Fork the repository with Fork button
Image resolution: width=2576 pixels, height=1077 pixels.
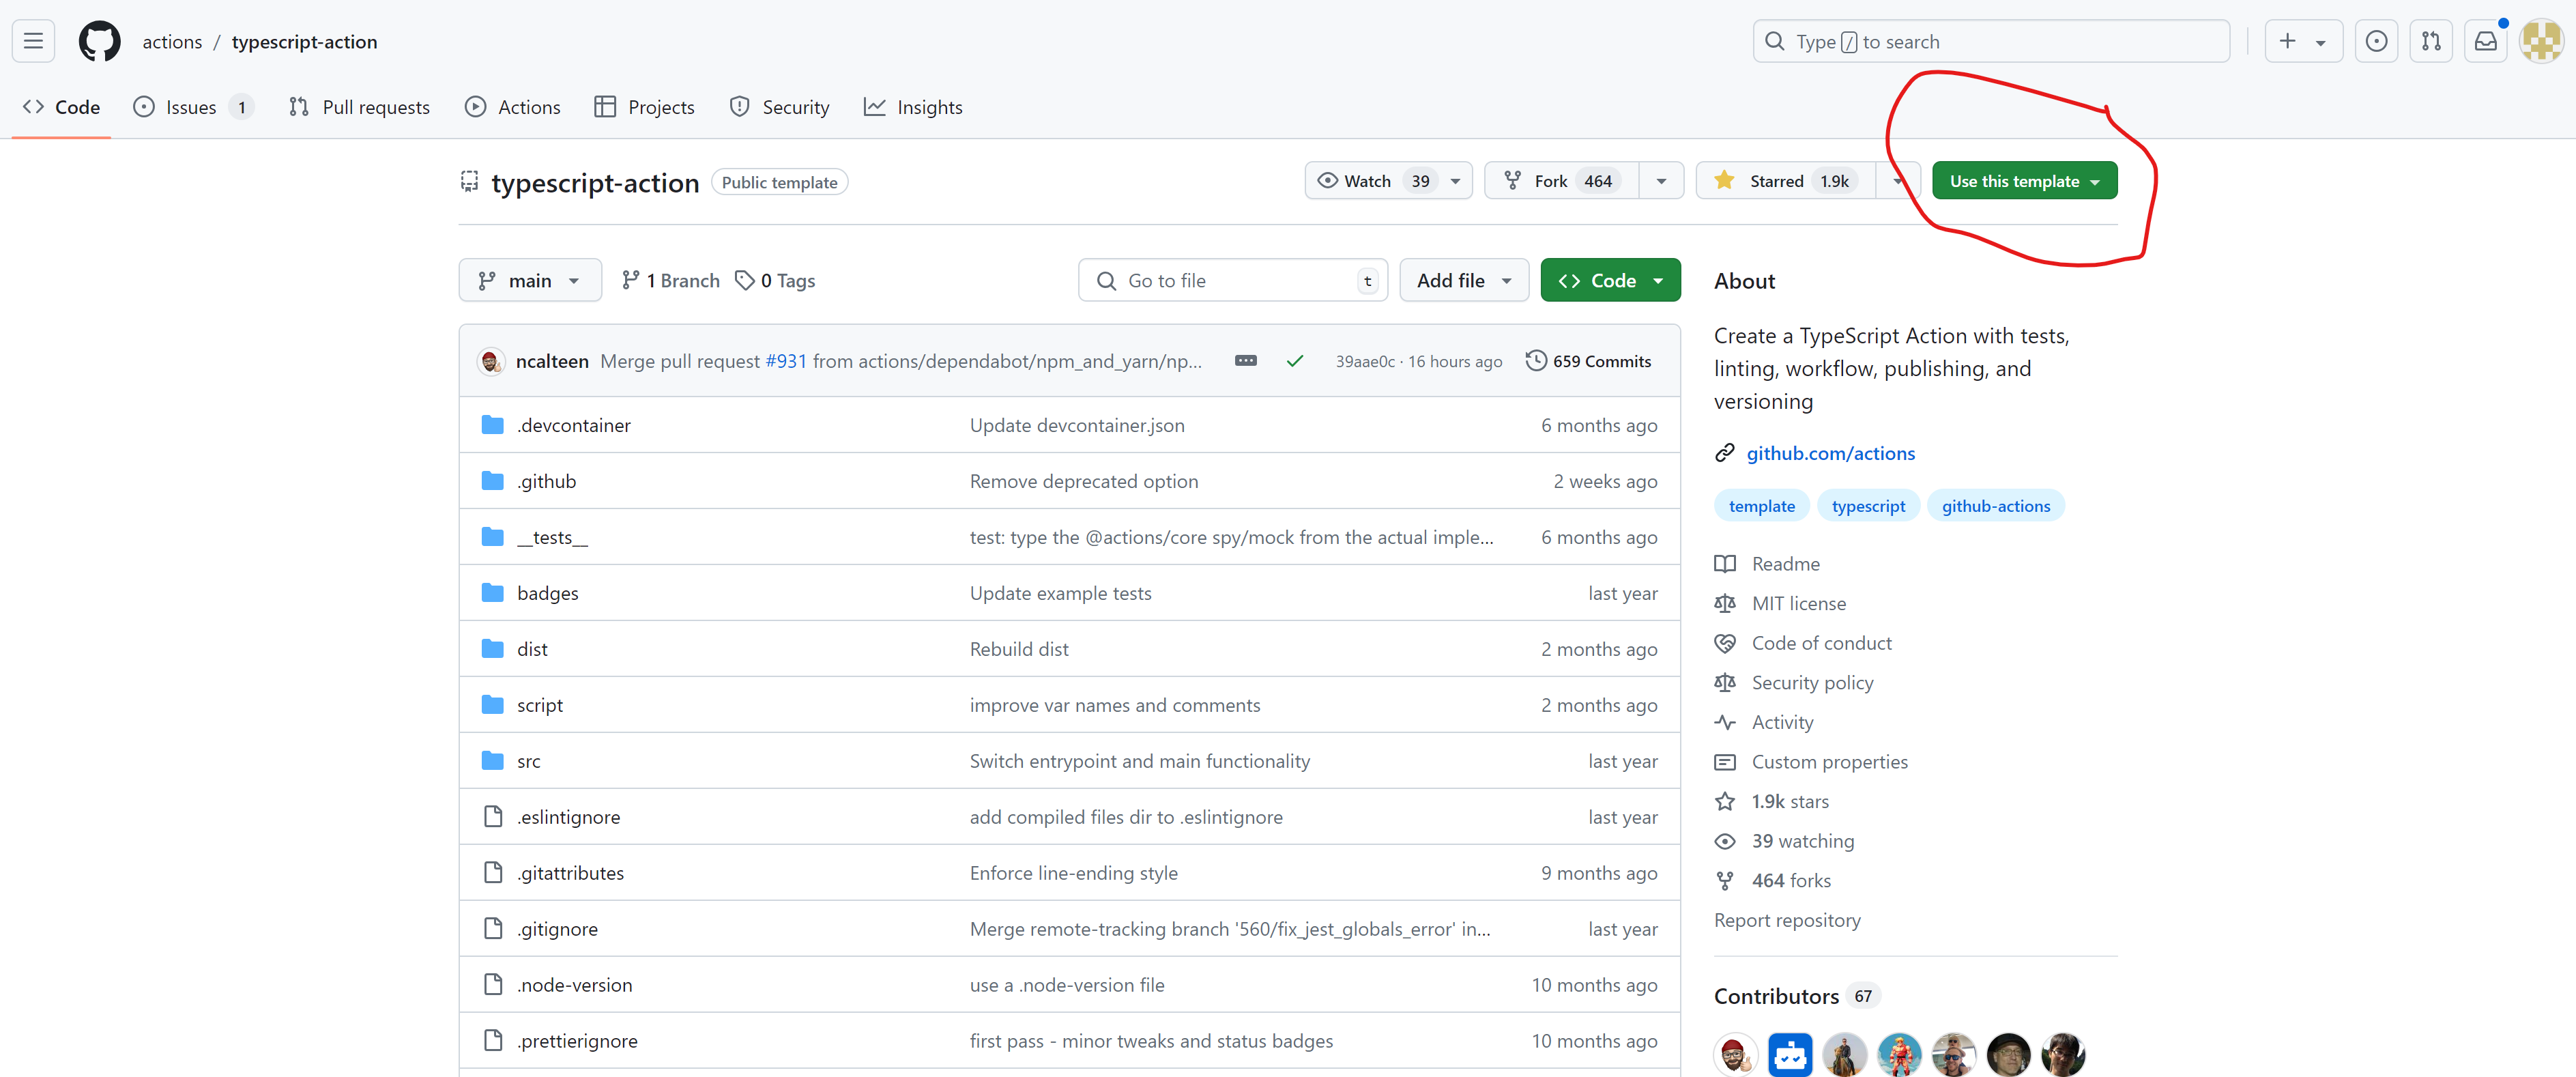pyautogui.click(x=1561, y=181)
